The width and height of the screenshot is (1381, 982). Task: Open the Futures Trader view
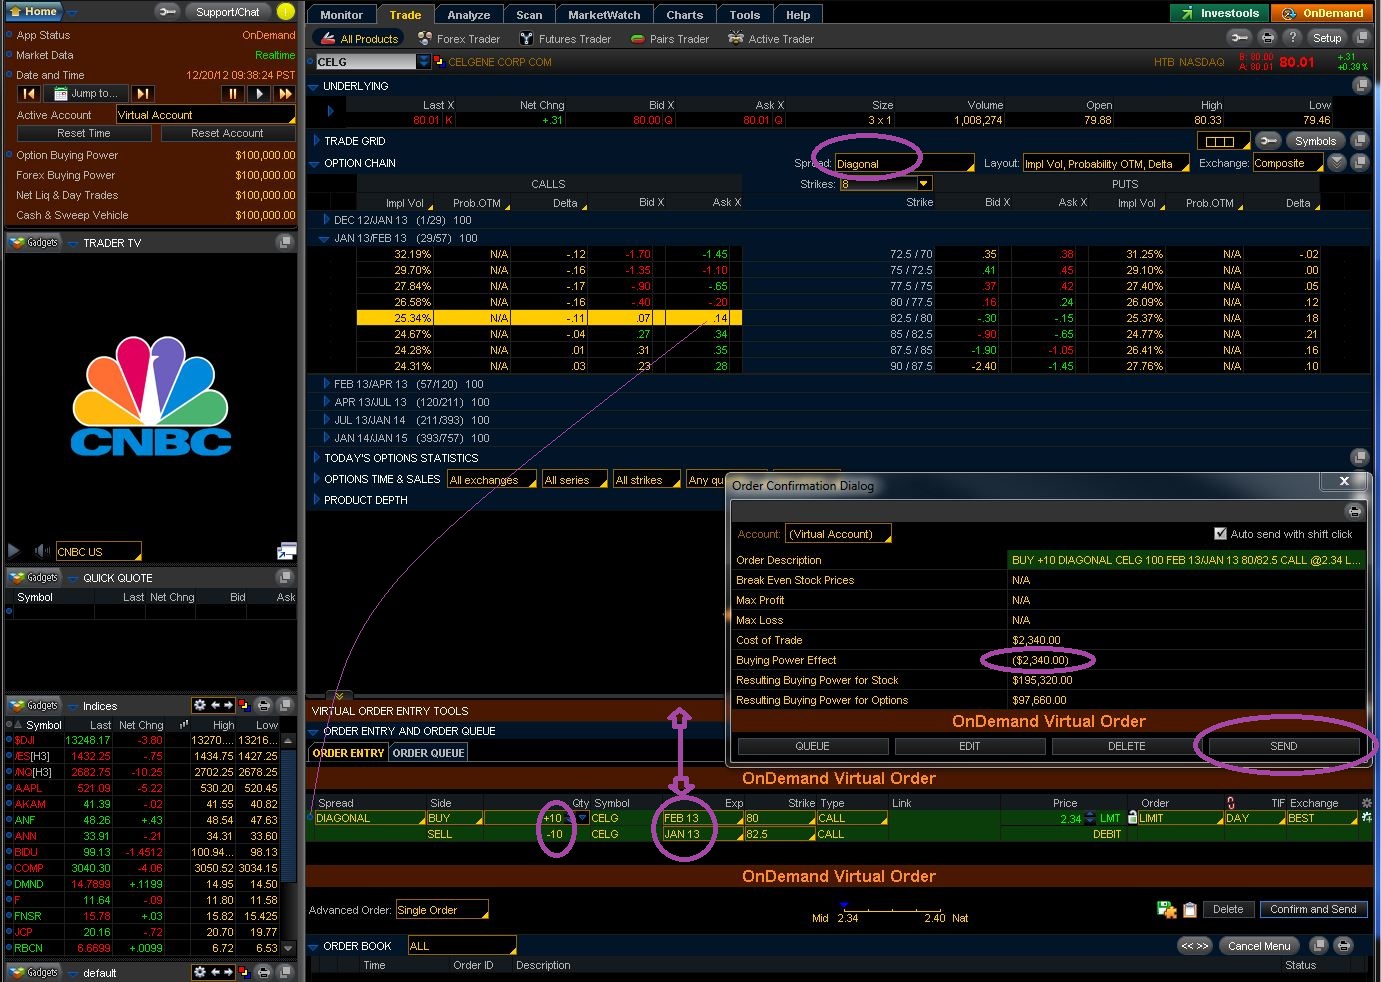[x=565, y=39]
